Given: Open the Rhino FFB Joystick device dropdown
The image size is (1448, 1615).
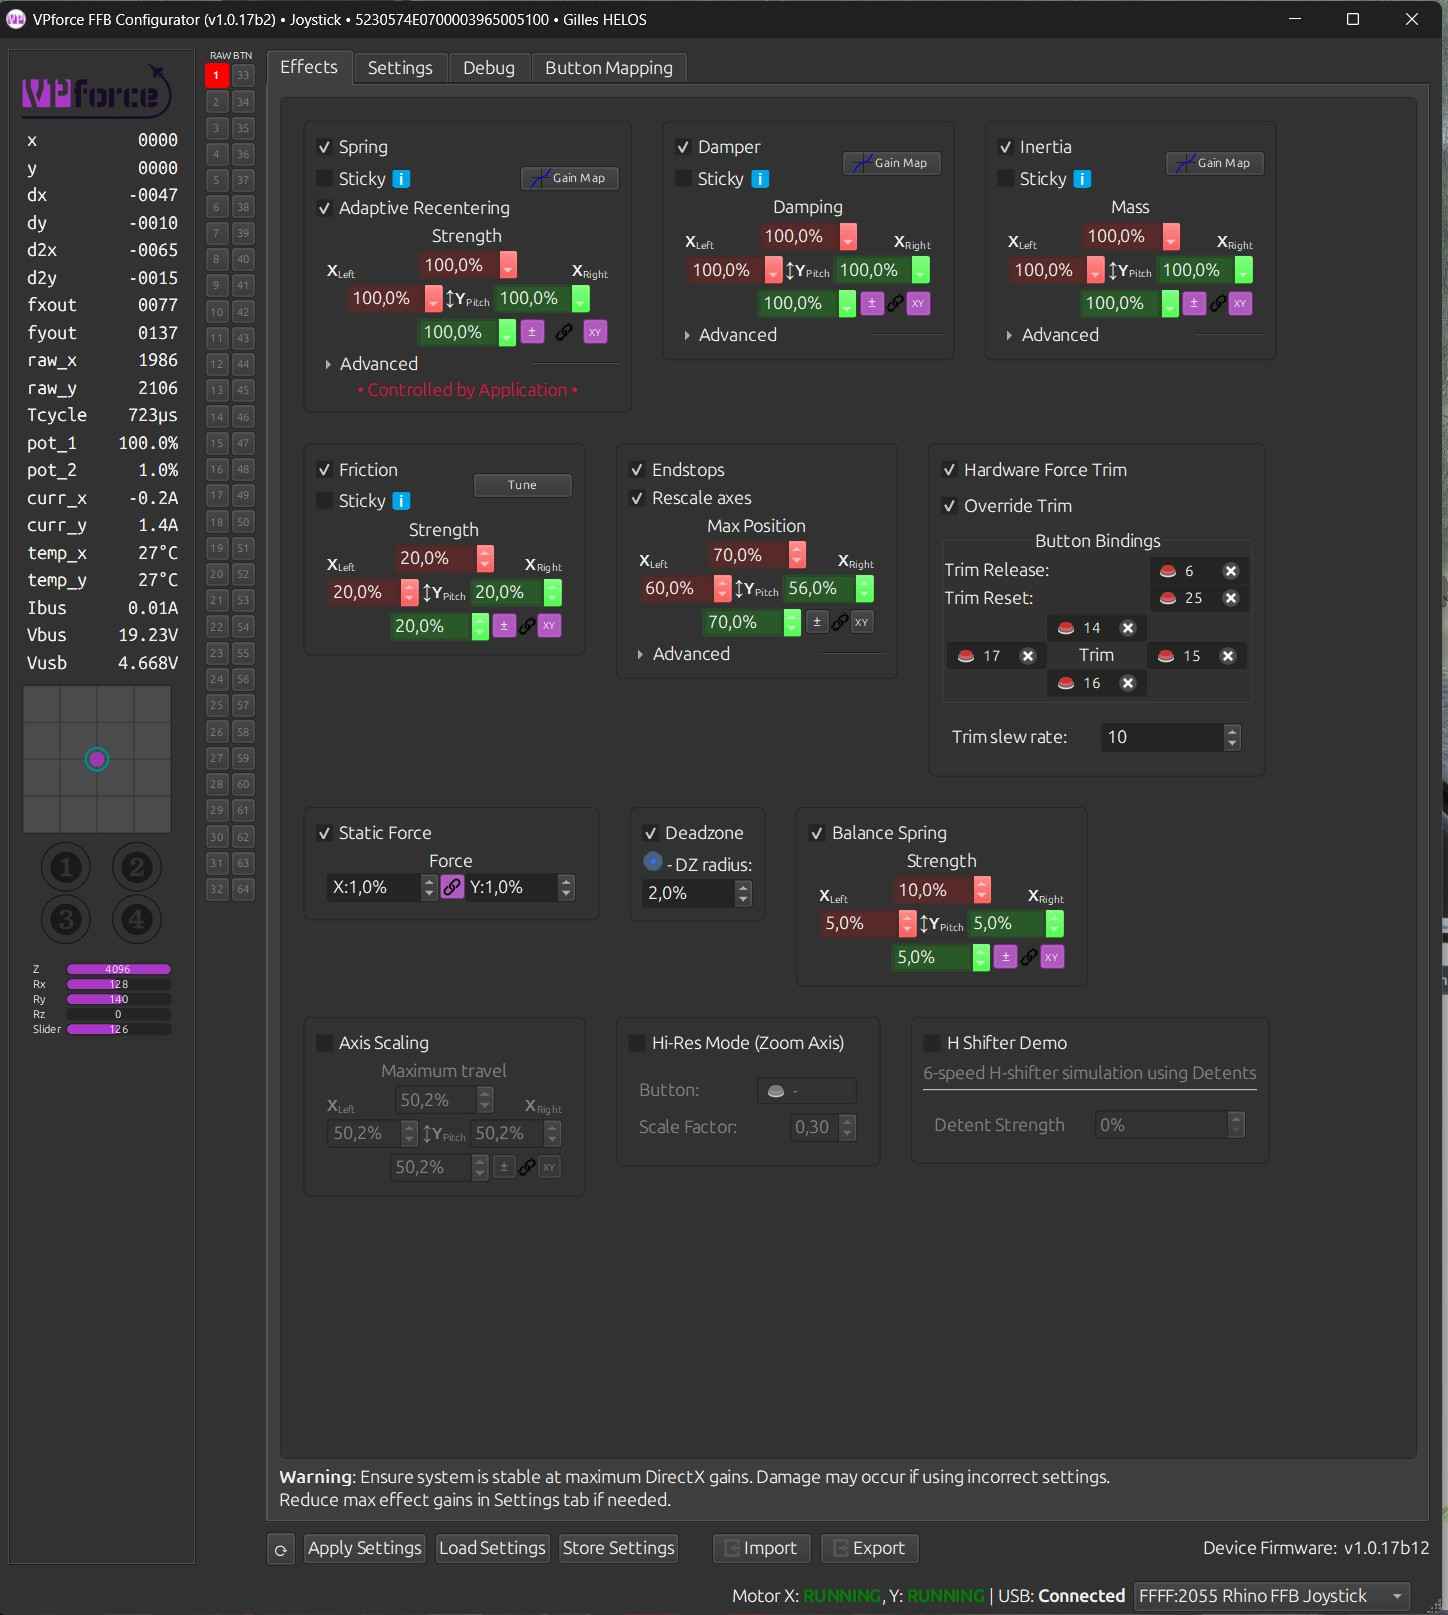Looking at the screenshot, I should point(1272,1596).
